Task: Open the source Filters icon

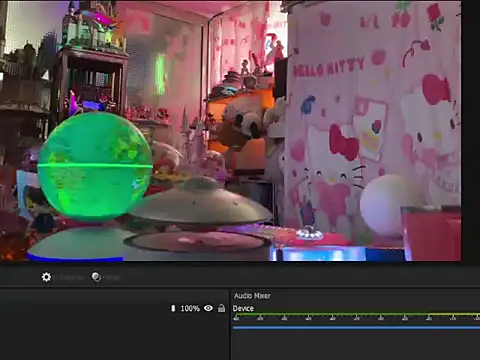Action: point(96,277)
